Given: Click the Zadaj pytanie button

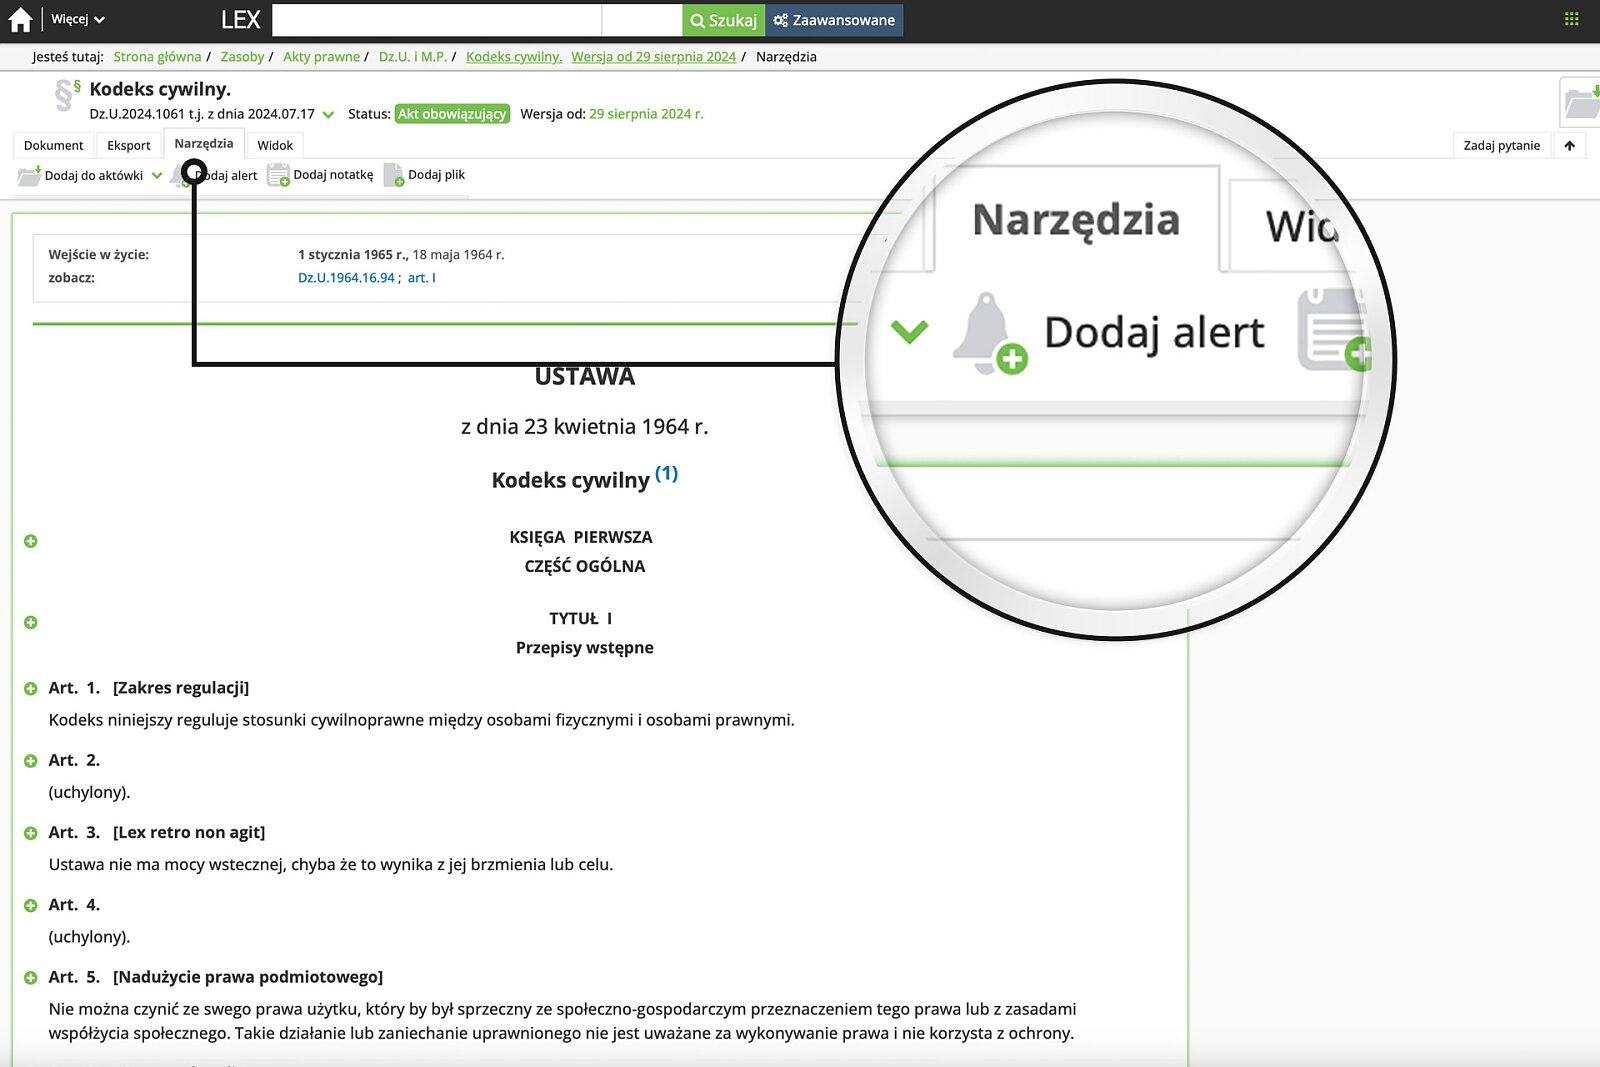Looking at the screenshot, I should 1500,144.
